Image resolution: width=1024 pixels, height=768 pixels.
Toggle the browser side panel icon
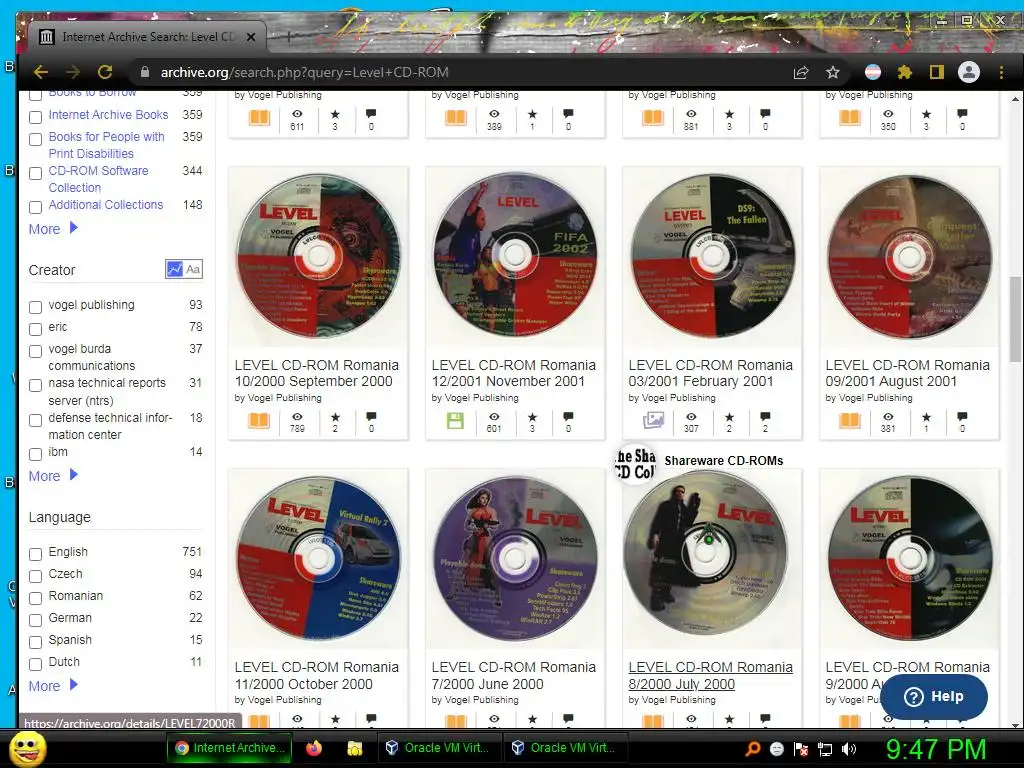[936, 72]
